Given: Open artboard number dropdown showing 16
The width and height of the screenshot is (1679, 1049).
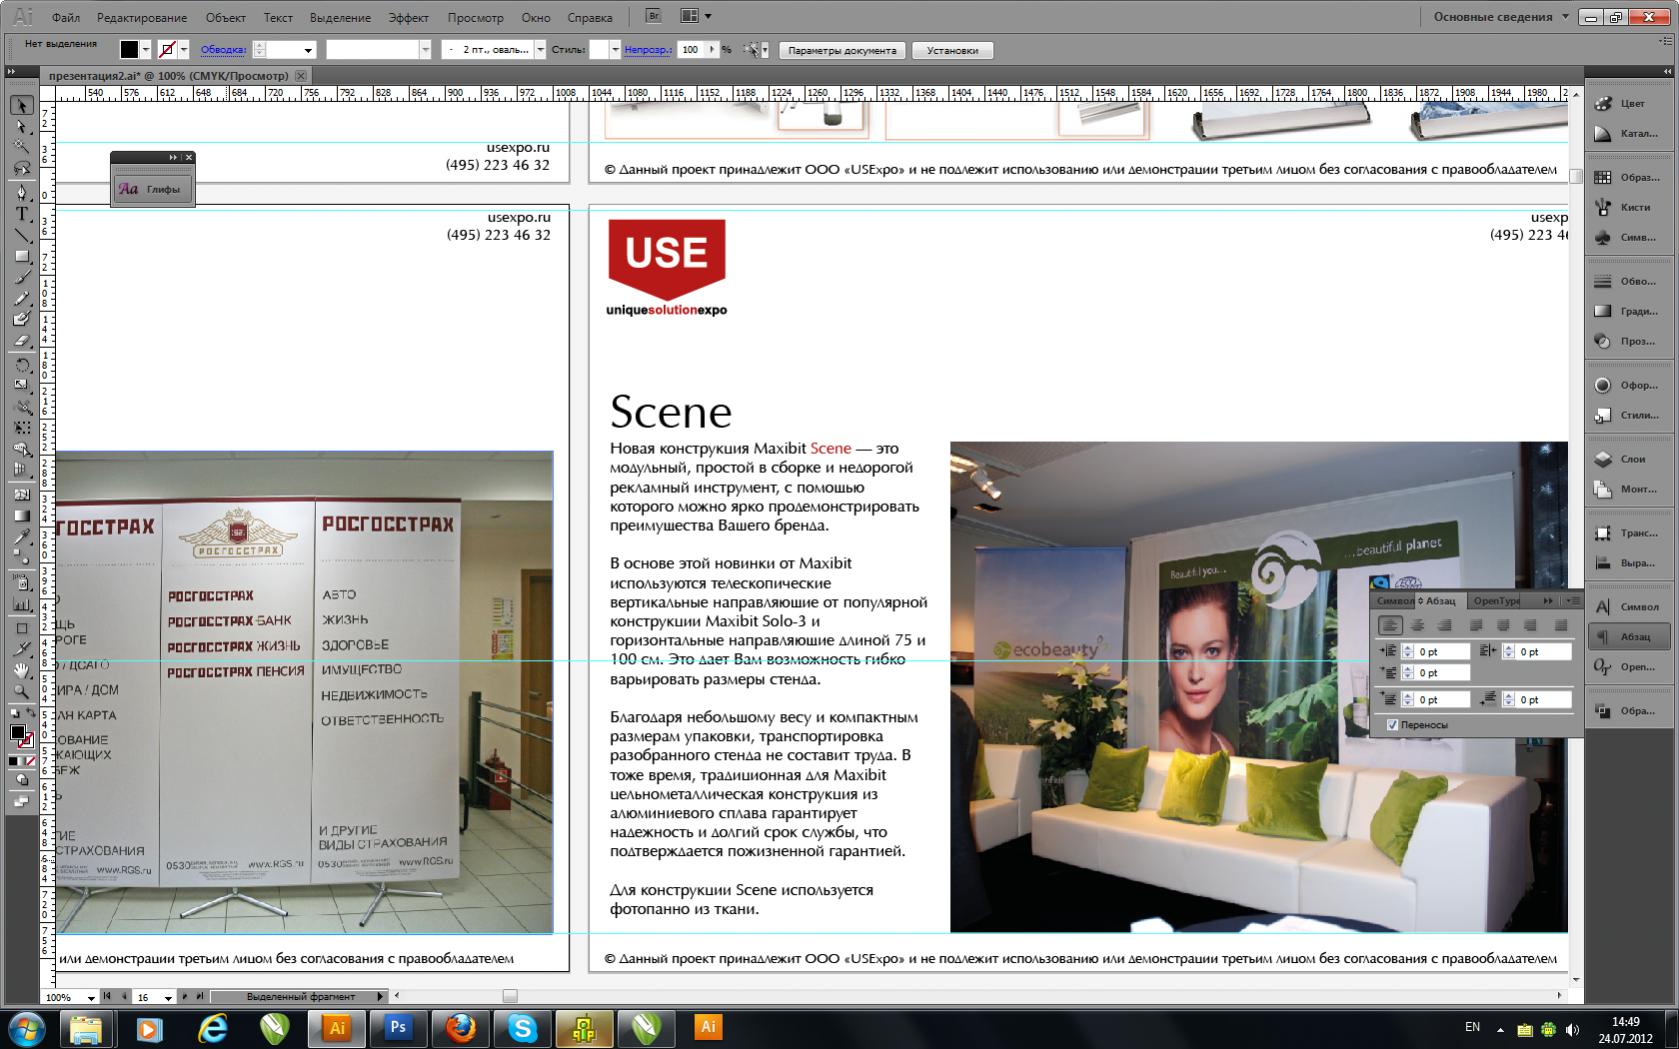Looking at the screenshot, I should click(168, 997).
